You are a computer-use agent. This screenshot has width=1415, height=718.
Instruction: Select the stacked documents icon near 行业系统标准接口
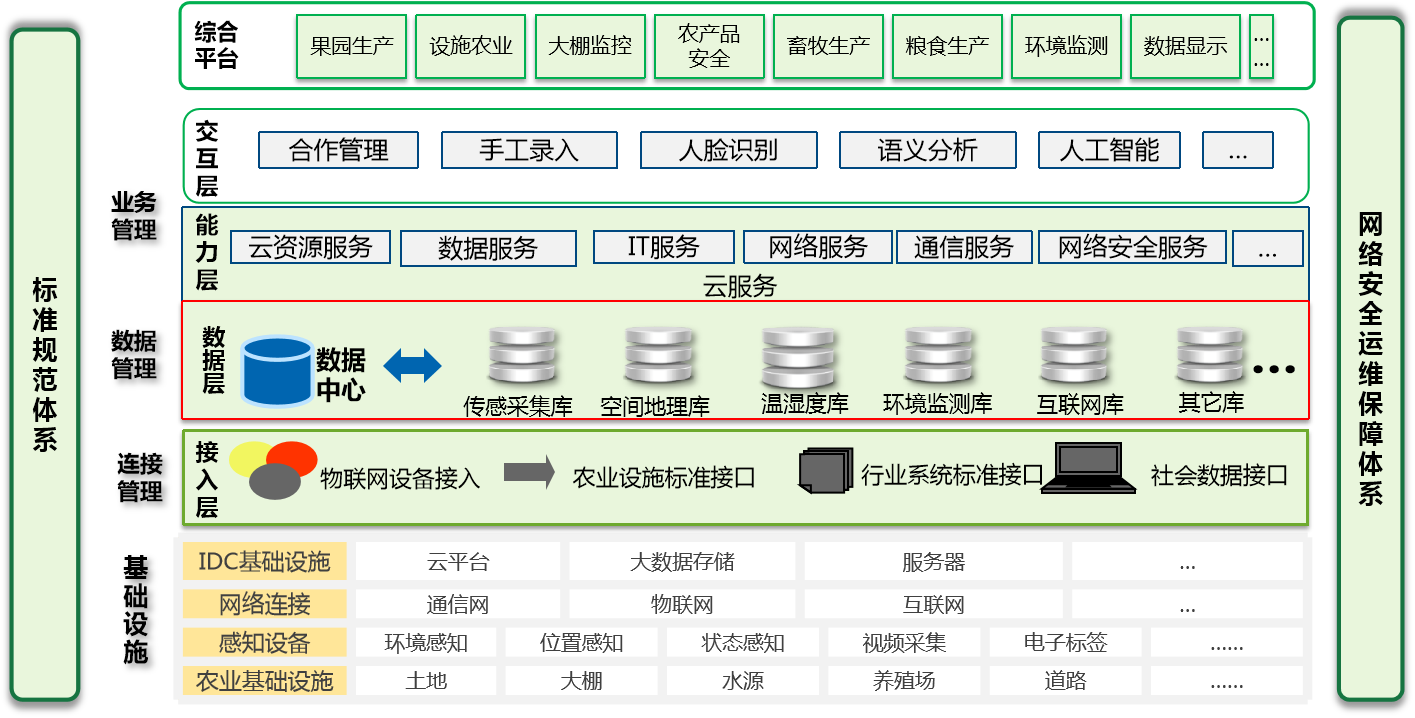point(825,470)
